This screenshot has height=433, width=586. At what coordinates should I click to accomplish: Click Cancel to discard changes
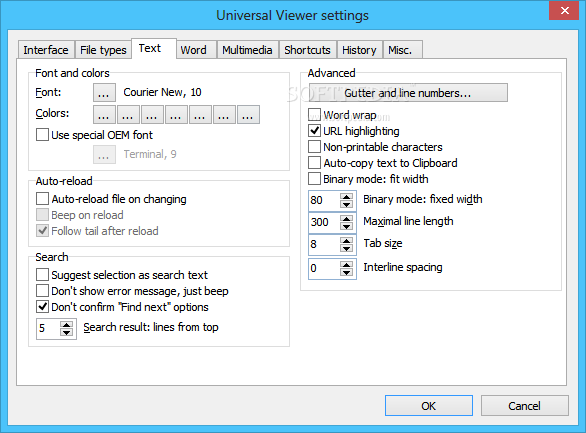[x=525, y=406]
